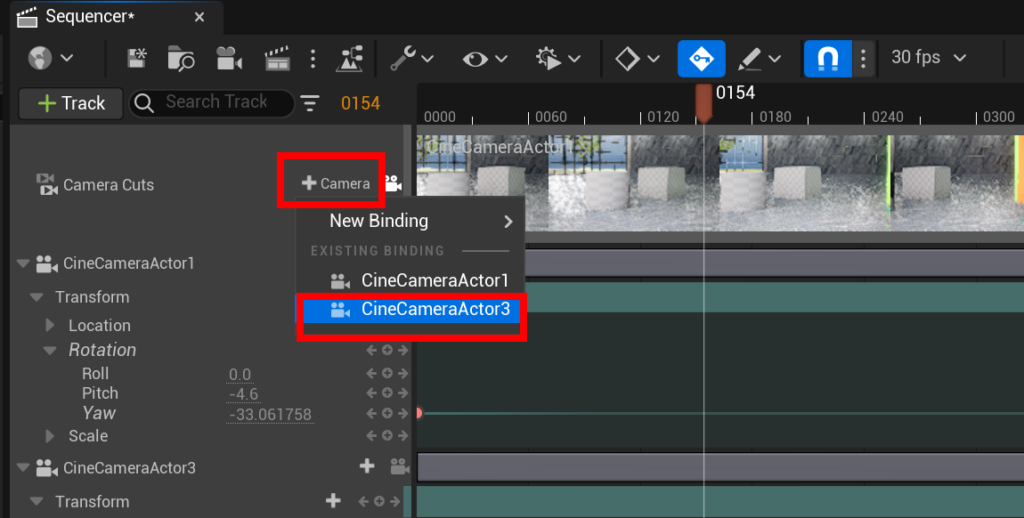
Task: Select the CineCameraActor1 track name in tree
Action: [129, 263]
